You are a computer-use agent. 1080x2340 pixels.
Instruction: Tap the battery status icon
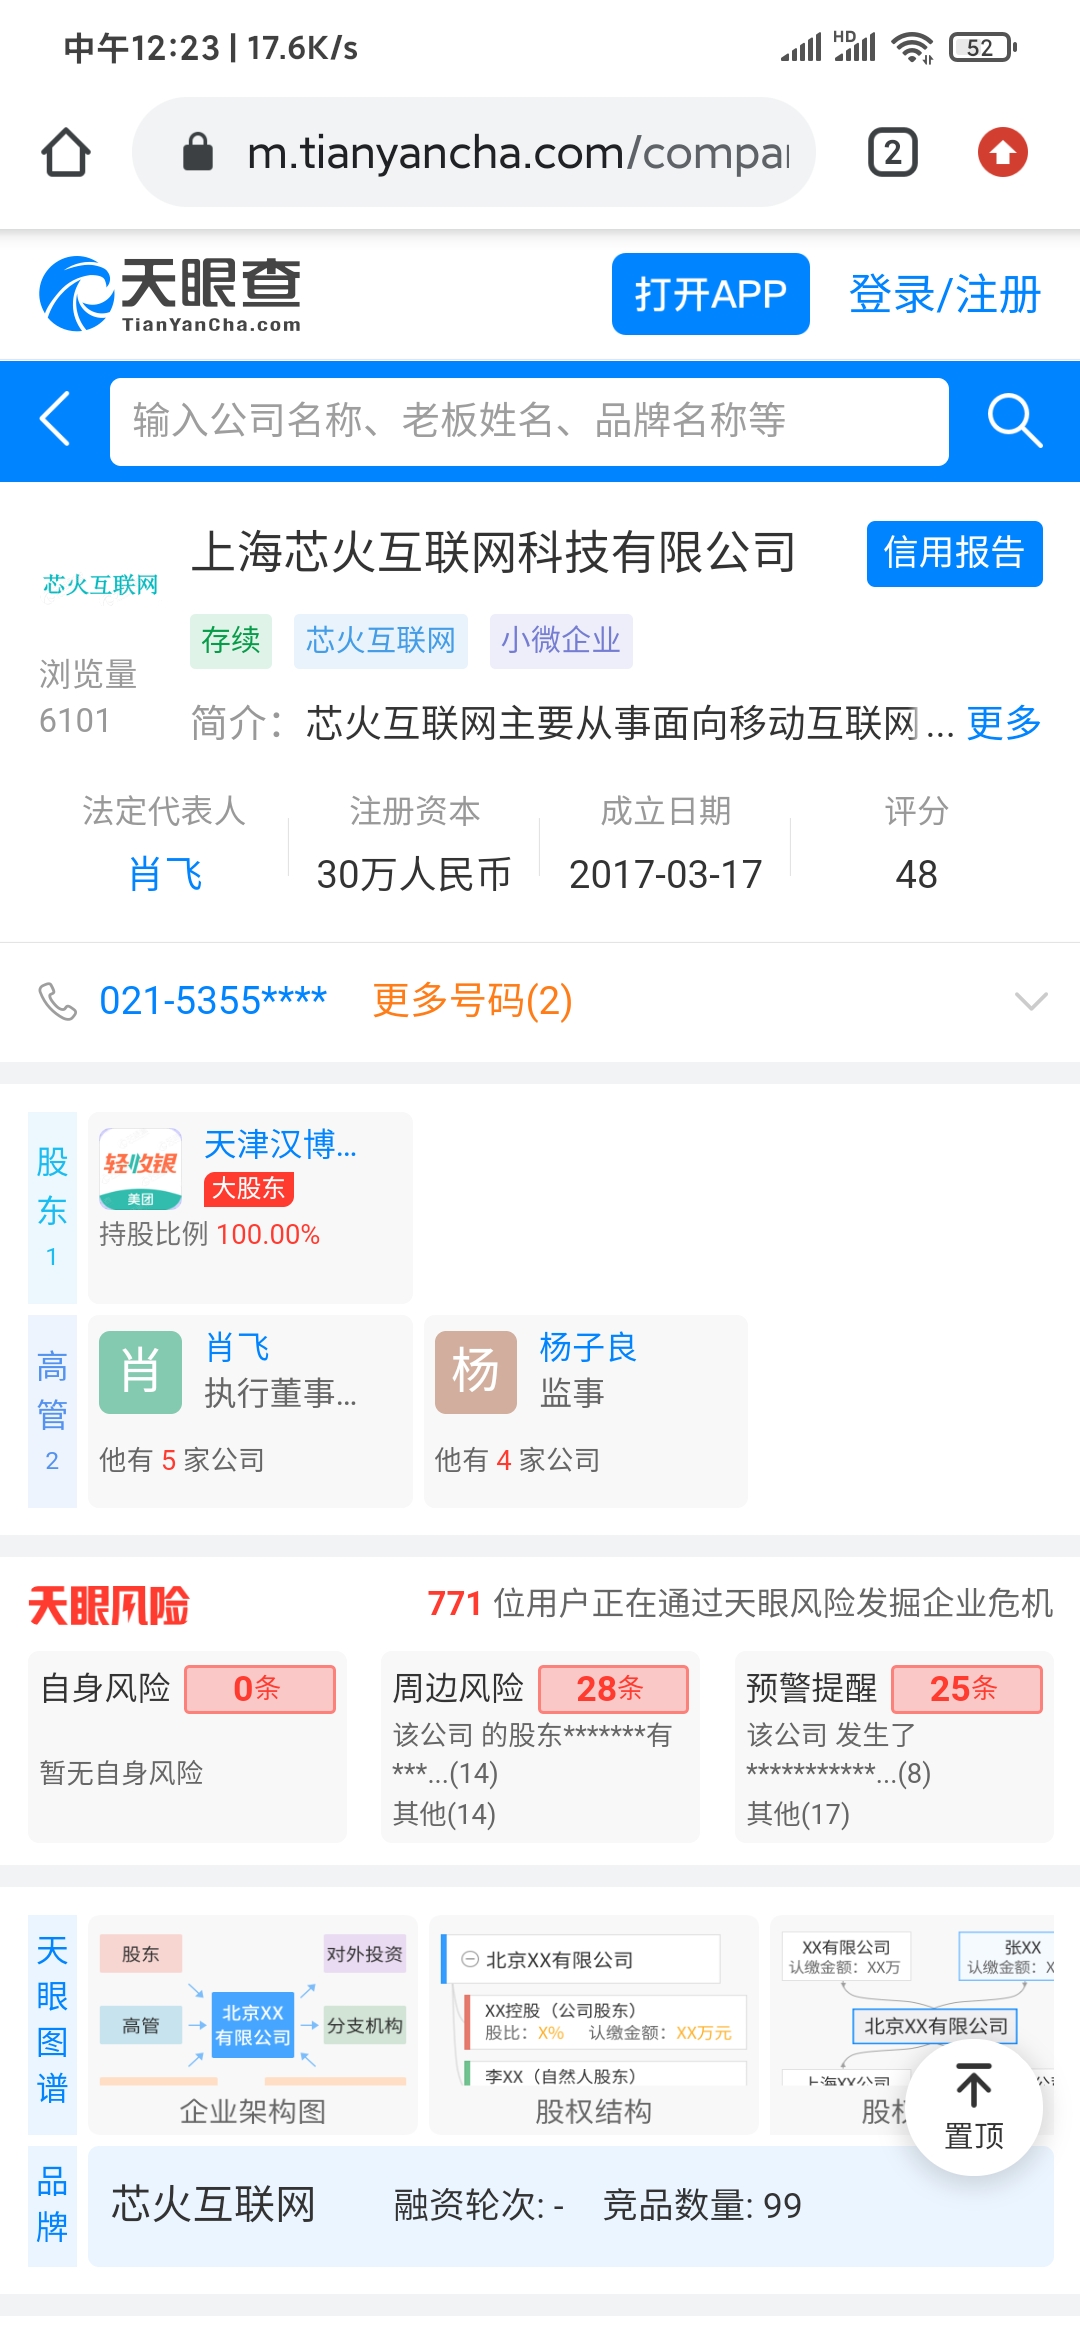[982, 47]
